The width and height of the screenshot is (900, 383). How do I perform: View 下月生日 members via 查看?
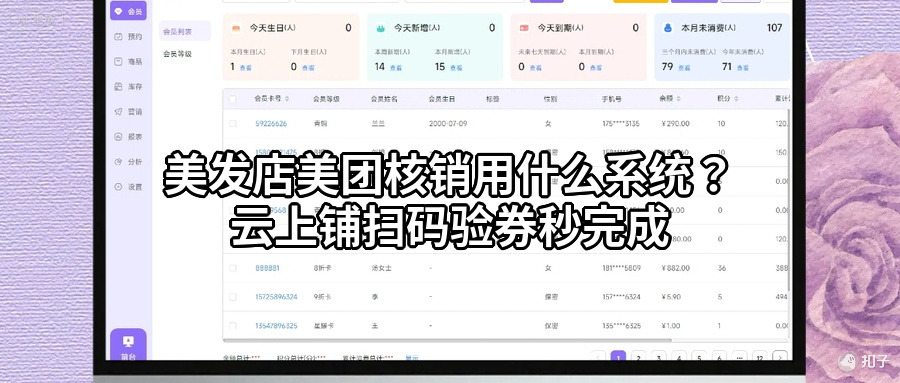pos(308,68)
